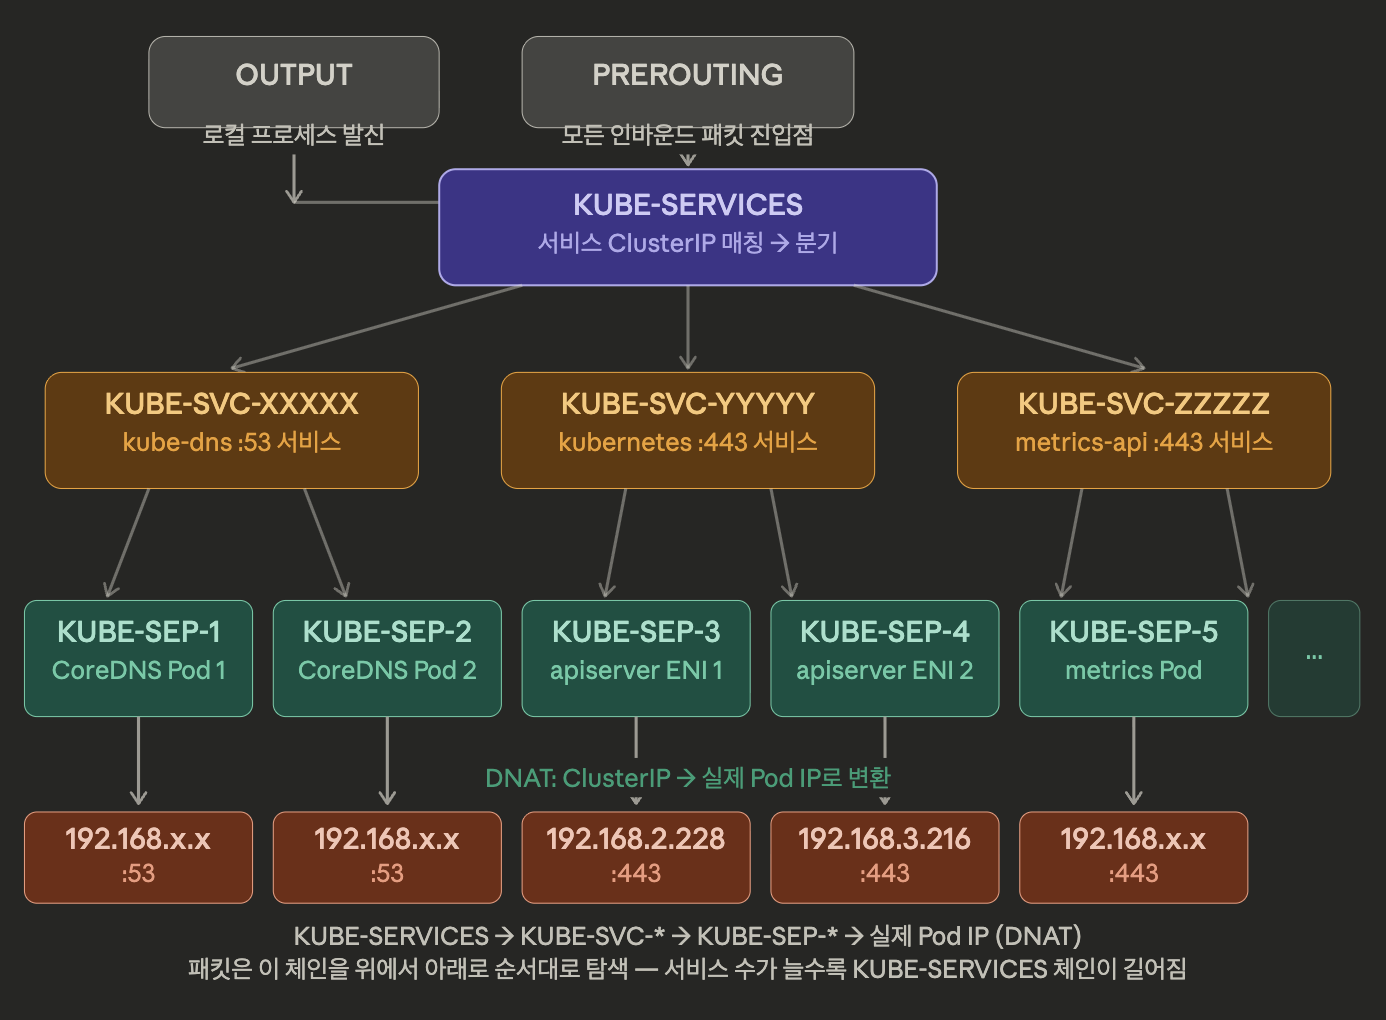Select KUBE-SEP-3 apiserver ENI 1 box
Screen dimensions: 1386x1020
(x=636, y=658)
